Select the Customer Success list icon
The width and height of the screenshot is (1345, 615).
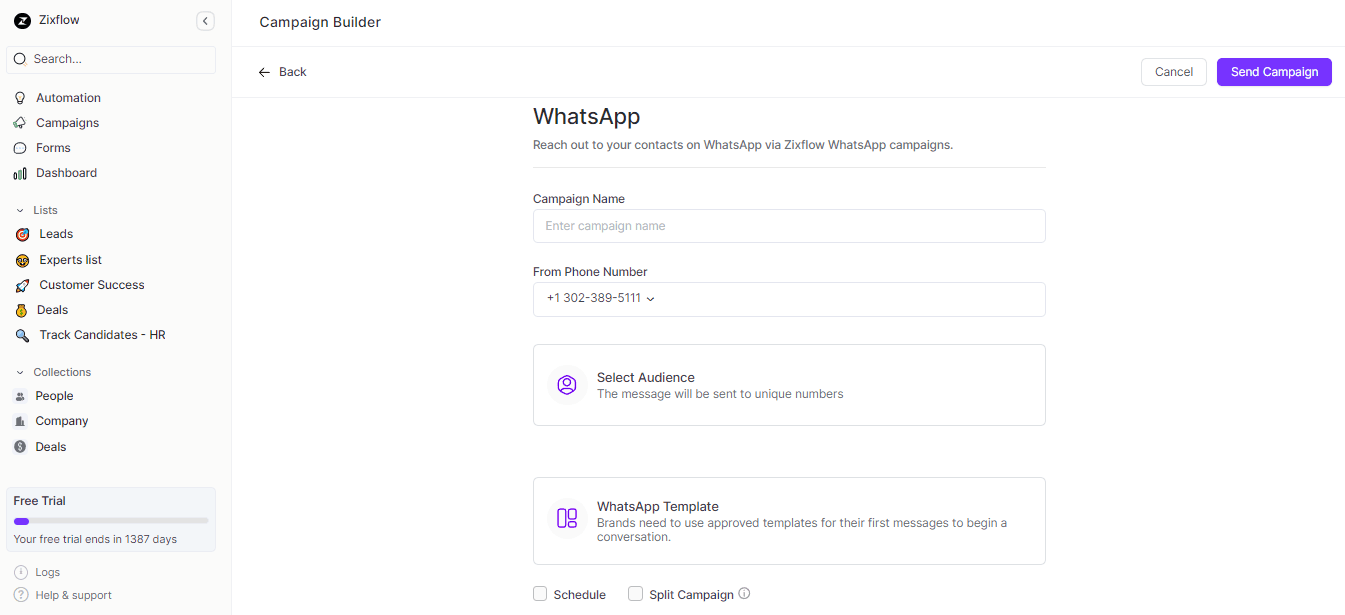point(21,284)
